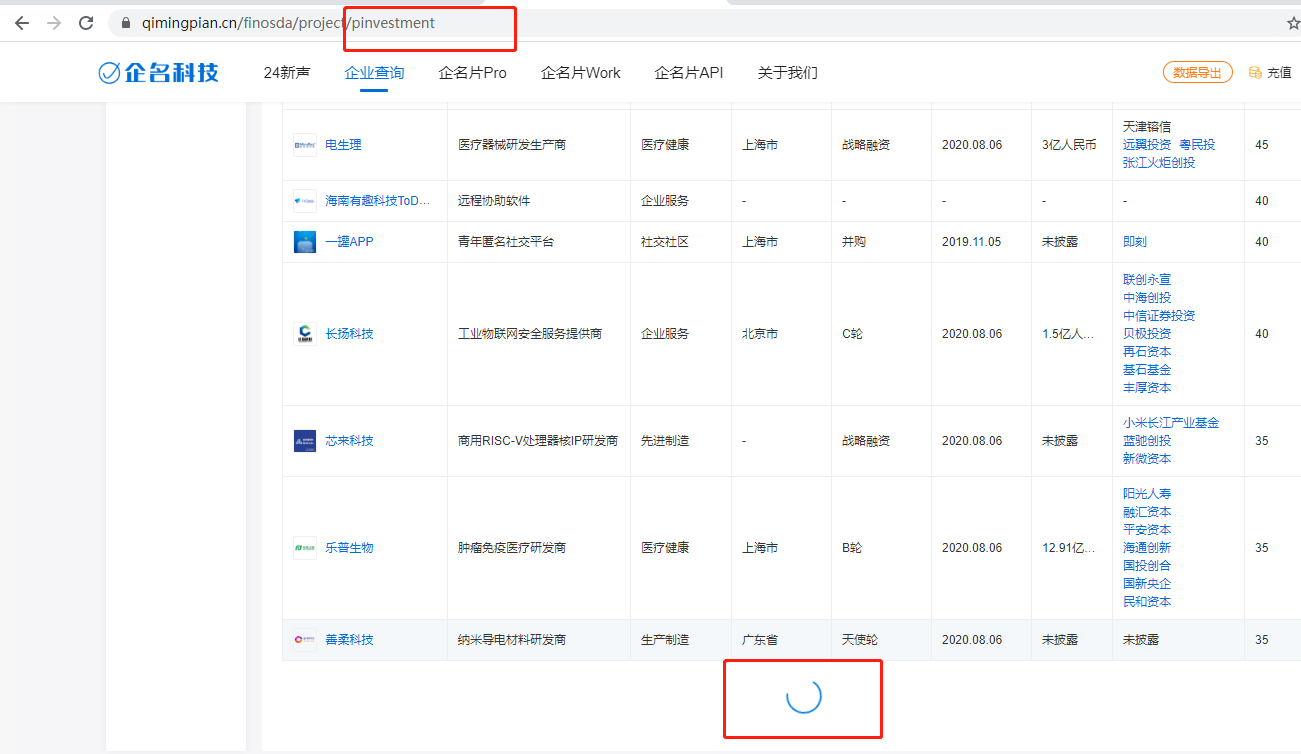Screen dimensions: 1301x754
Task: Open 一罐APP logo thumbnail
Action: pyautogui.click(x=305, y=242)
